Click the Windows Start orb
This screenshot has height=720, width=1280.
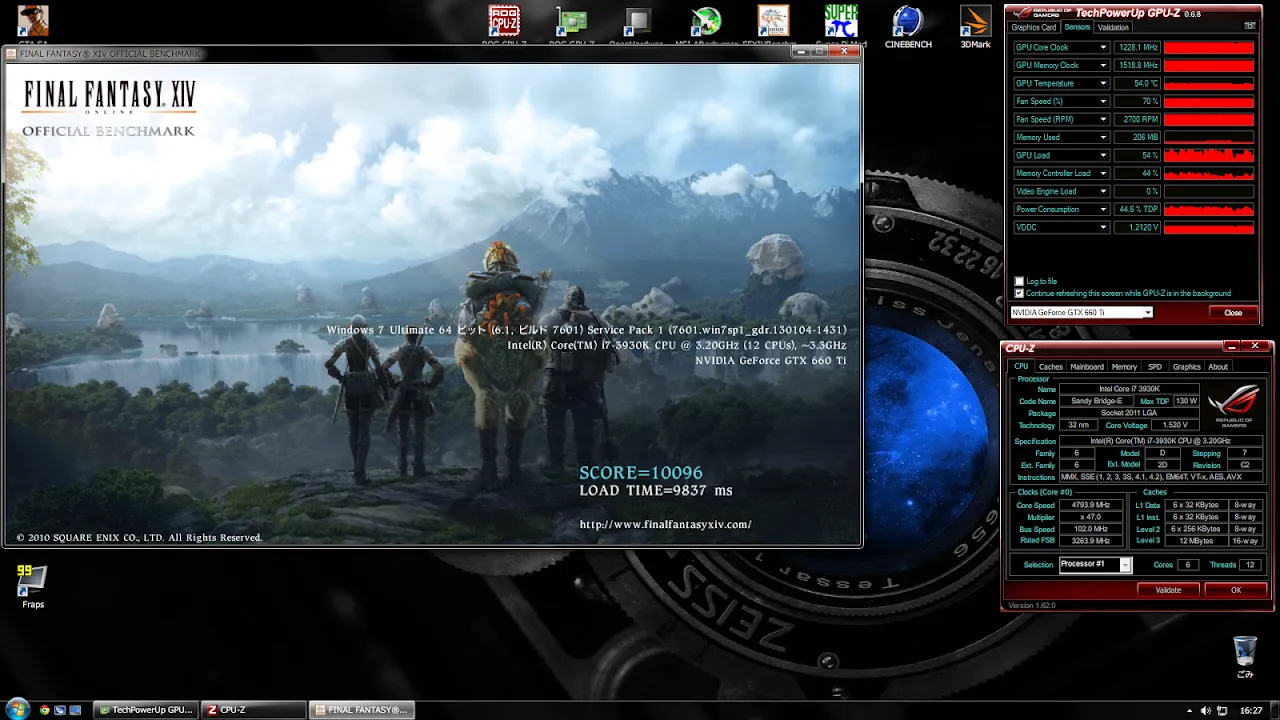[x=16, y=710]
